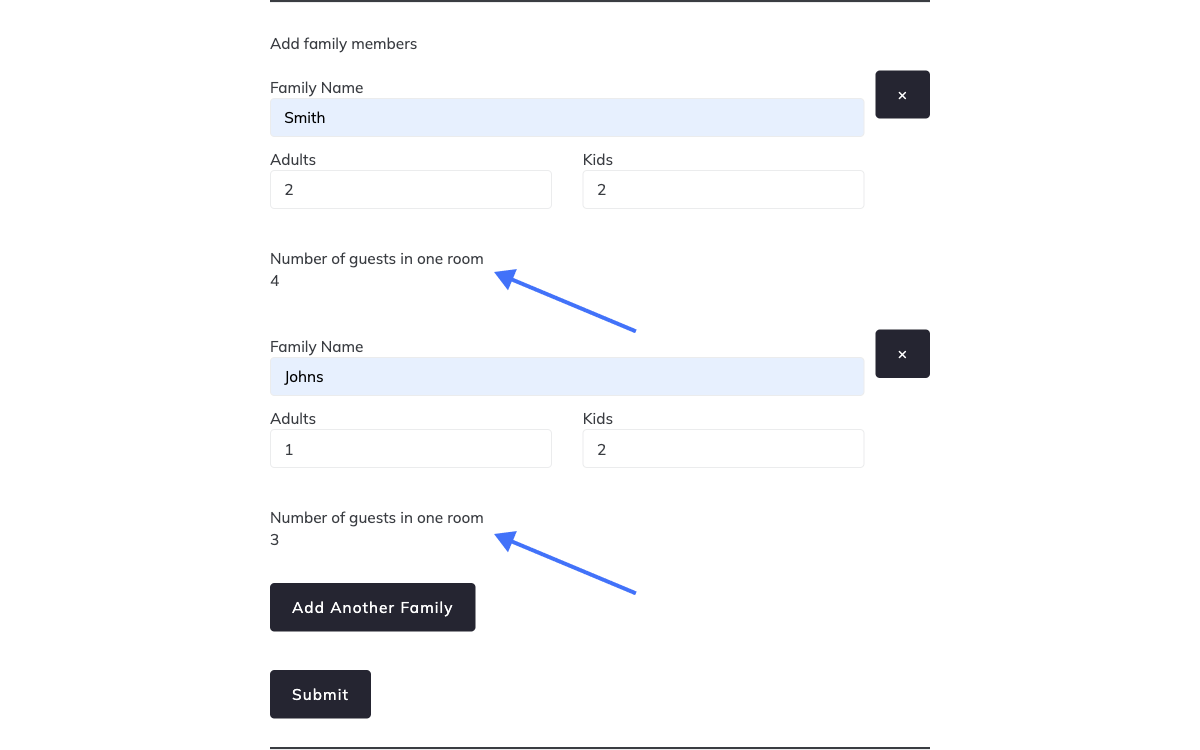Click the guest count 3 for Johns' room
The image size is (1200, 750).
tap(274, 540)
